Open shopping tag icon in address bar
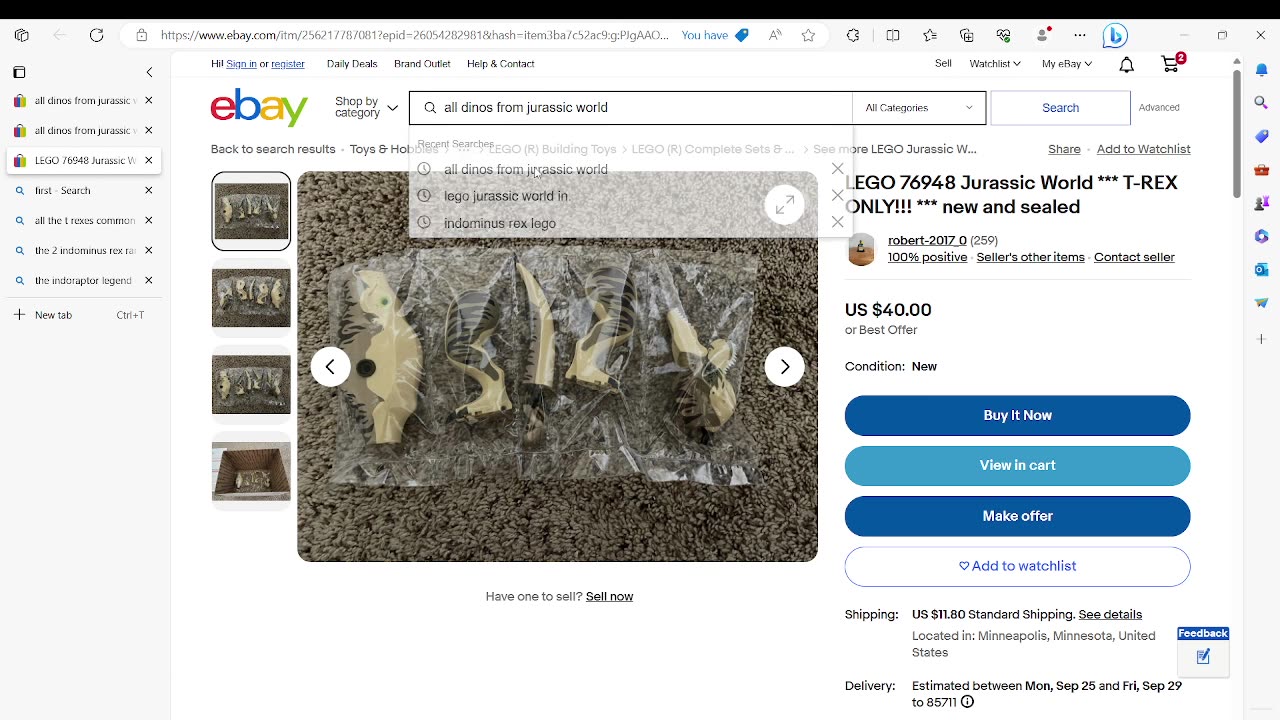Image resolution: width=1280 pixels, height=720 pixels. coord(741,35)
